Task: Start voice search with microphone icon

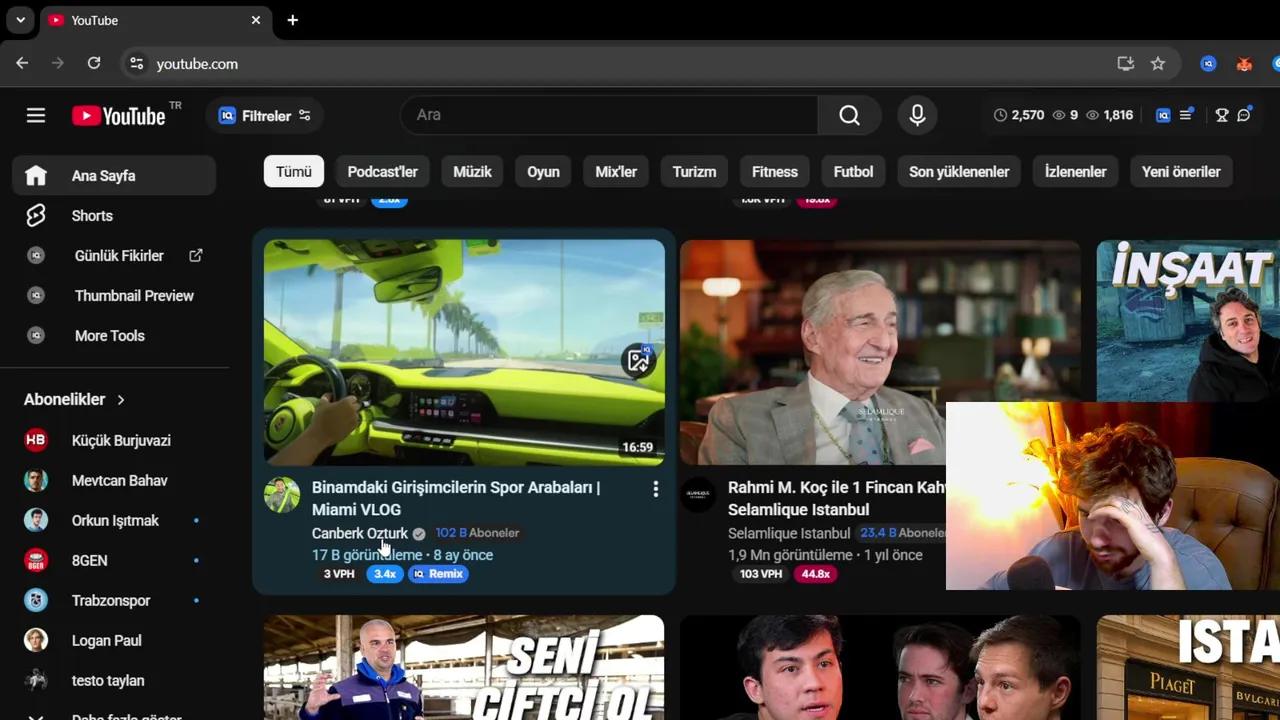Action: [917, 115]
